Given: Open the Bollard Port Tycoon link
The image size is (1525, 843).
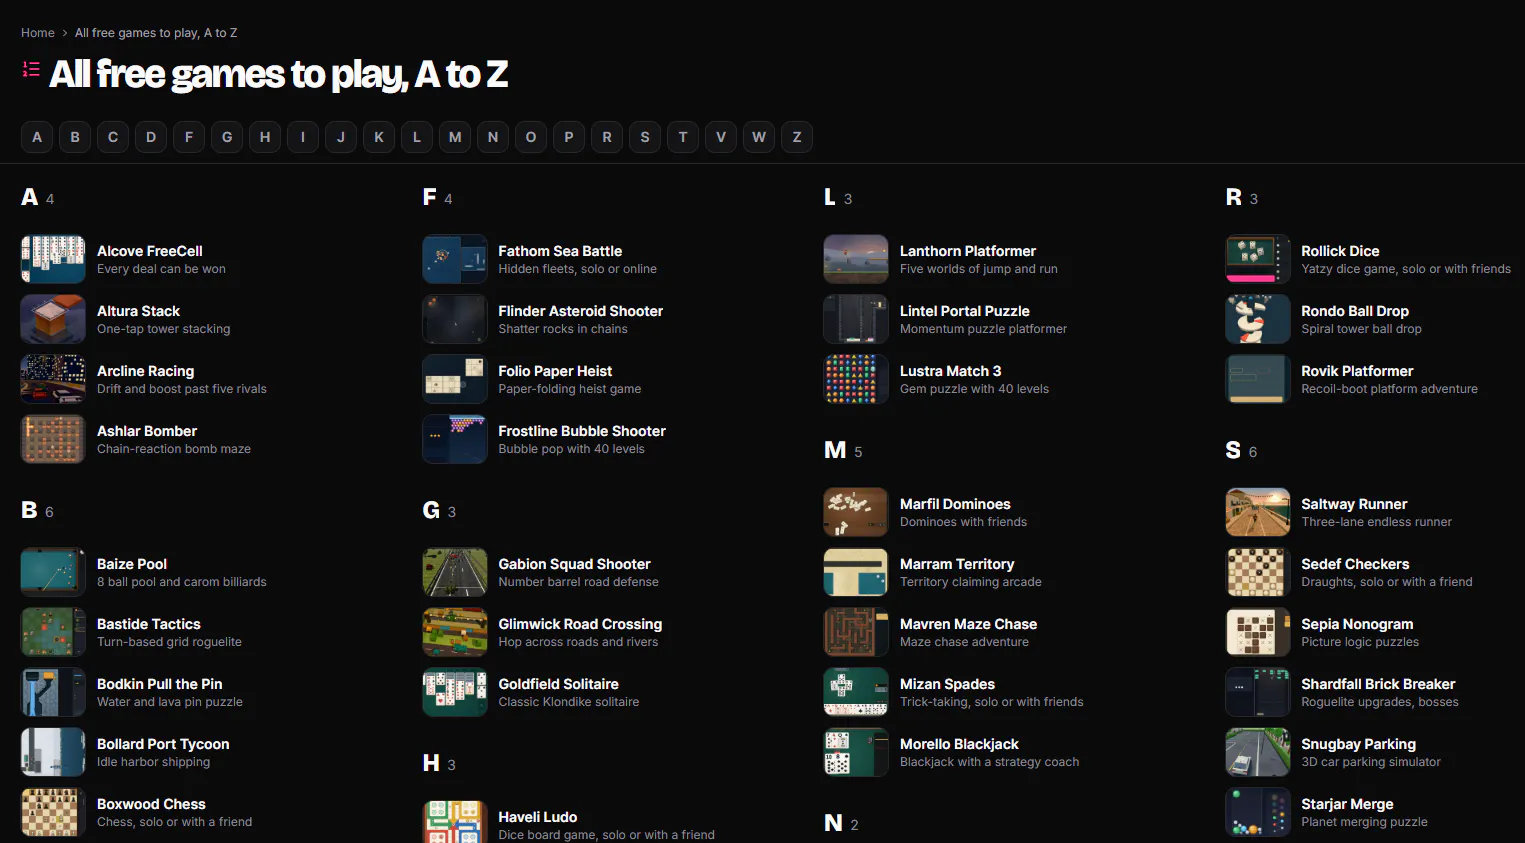Looking at the screenshot, I should [163, 744].
